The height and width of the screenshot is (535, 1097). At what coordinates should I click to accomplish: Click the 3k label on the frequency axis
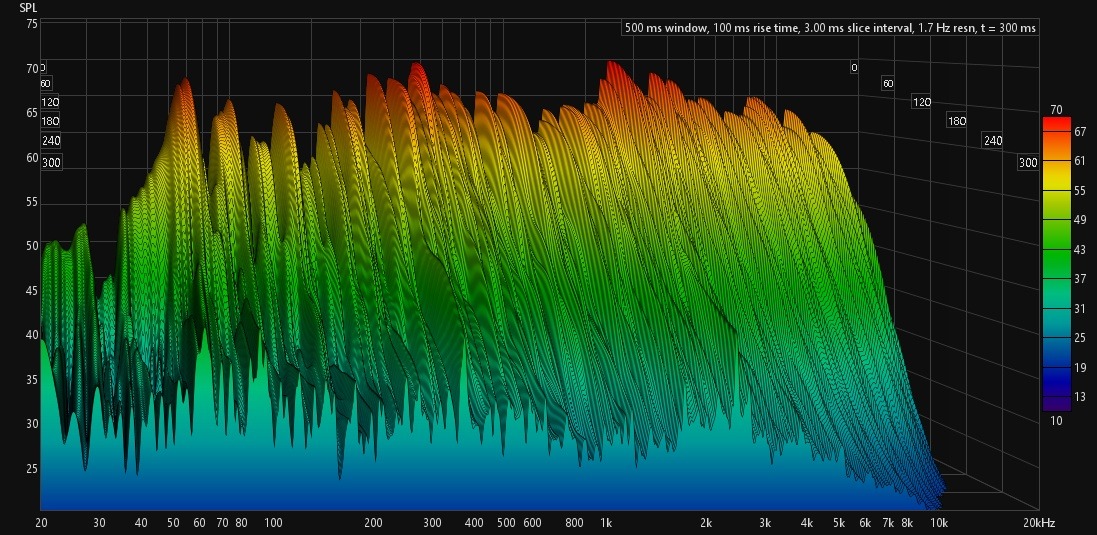pos(765,523)
